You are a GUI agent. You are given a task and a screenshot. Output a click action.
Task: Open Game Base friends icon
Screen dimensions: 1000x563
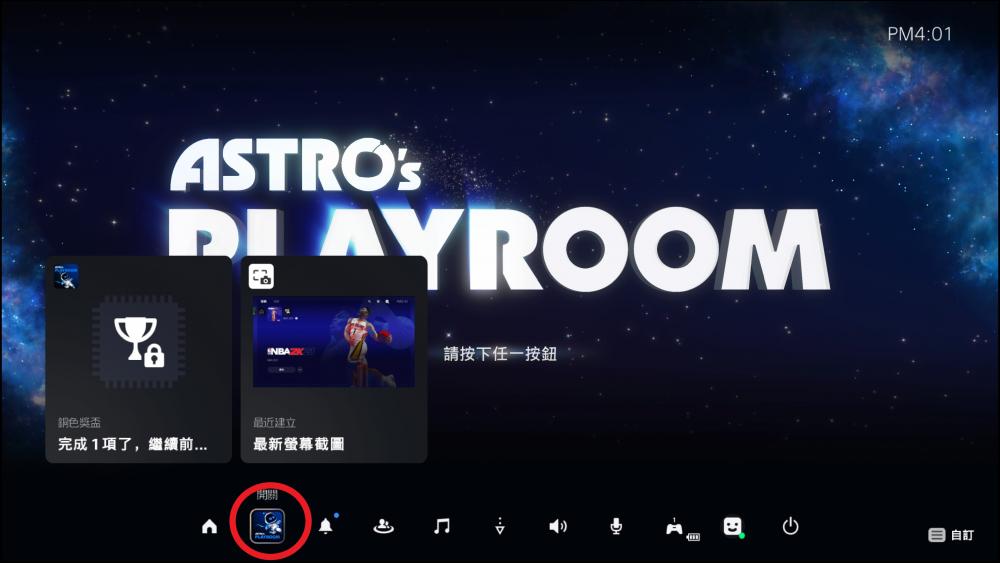click(383, 526)
